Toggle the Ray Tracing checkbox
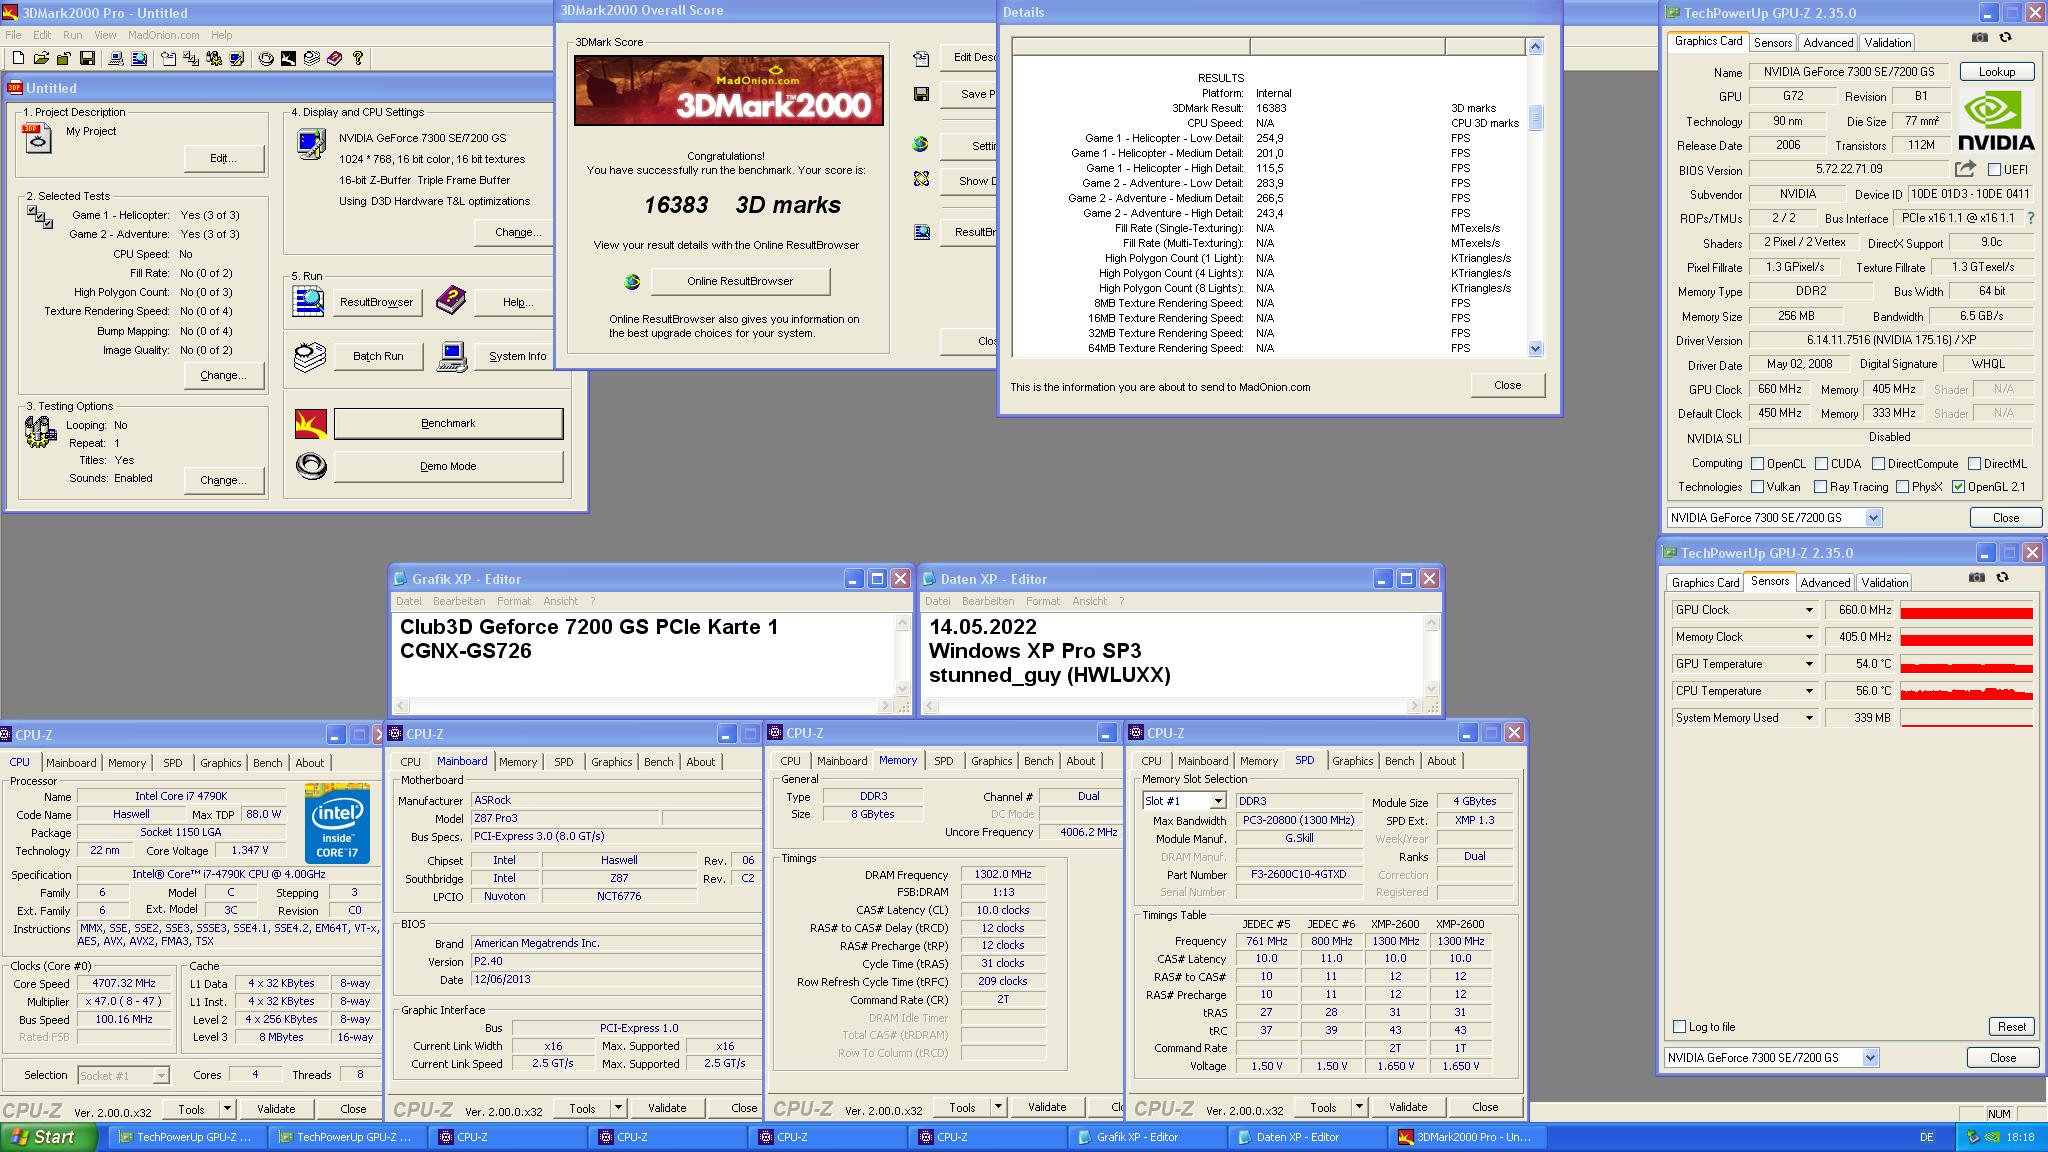This screenshot has height=1152, width=2048. tap(1821, 487)
